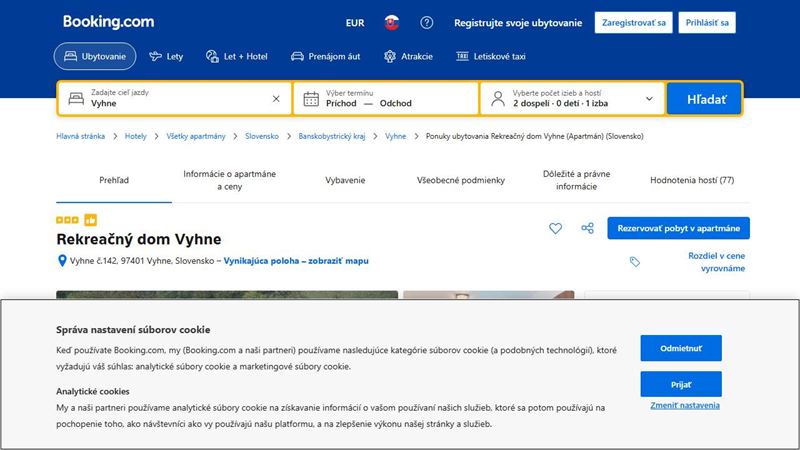Go to Hlavná stránka breadcrumb
Image resolution: width=800 pixels, height=450 pixels.
coord(81,136)
